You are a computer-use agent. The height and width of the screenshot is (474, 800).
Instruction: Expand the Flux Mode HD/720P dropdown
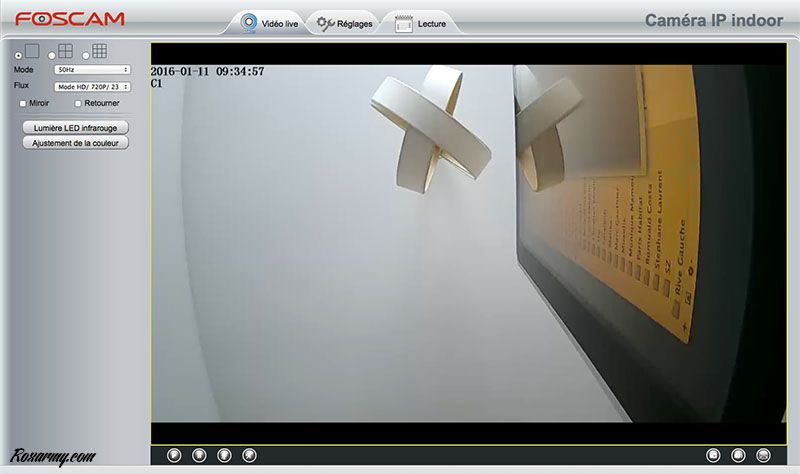92,87
